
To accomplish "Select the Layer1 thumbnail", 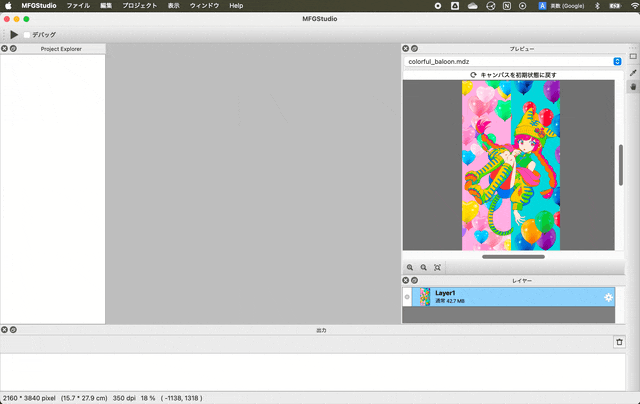I will pyautogui.click(x=424, y=297).
